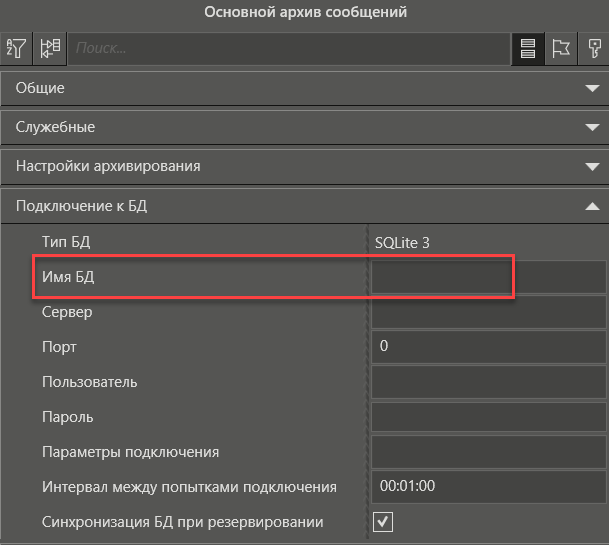Click the Подключение к БД collapse arrow
The width and height of the screenshot is (609, 545).
click(x=592, y=206)
